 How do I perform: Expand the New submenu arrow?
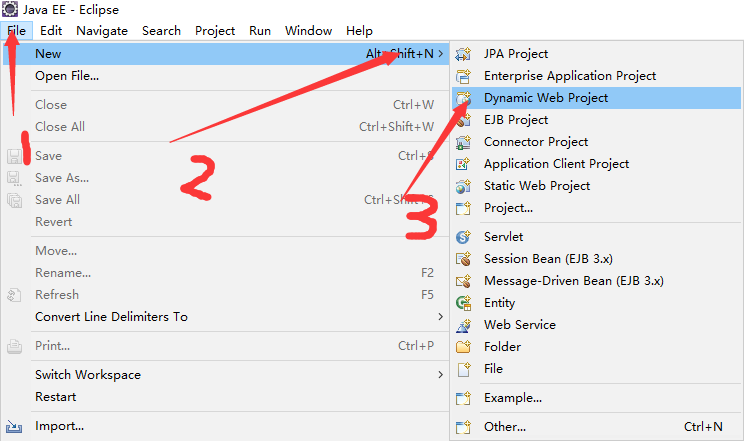pyautogui.click(x=441, y=54)
